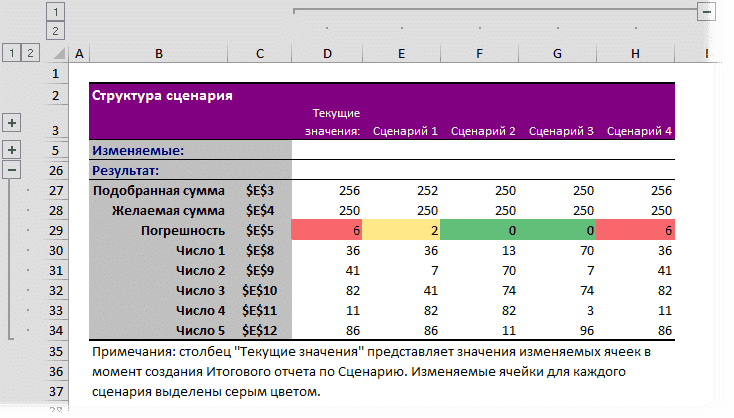Select the row 29 header
Viewport: 734px width, 418px height.
coord(56,230)
